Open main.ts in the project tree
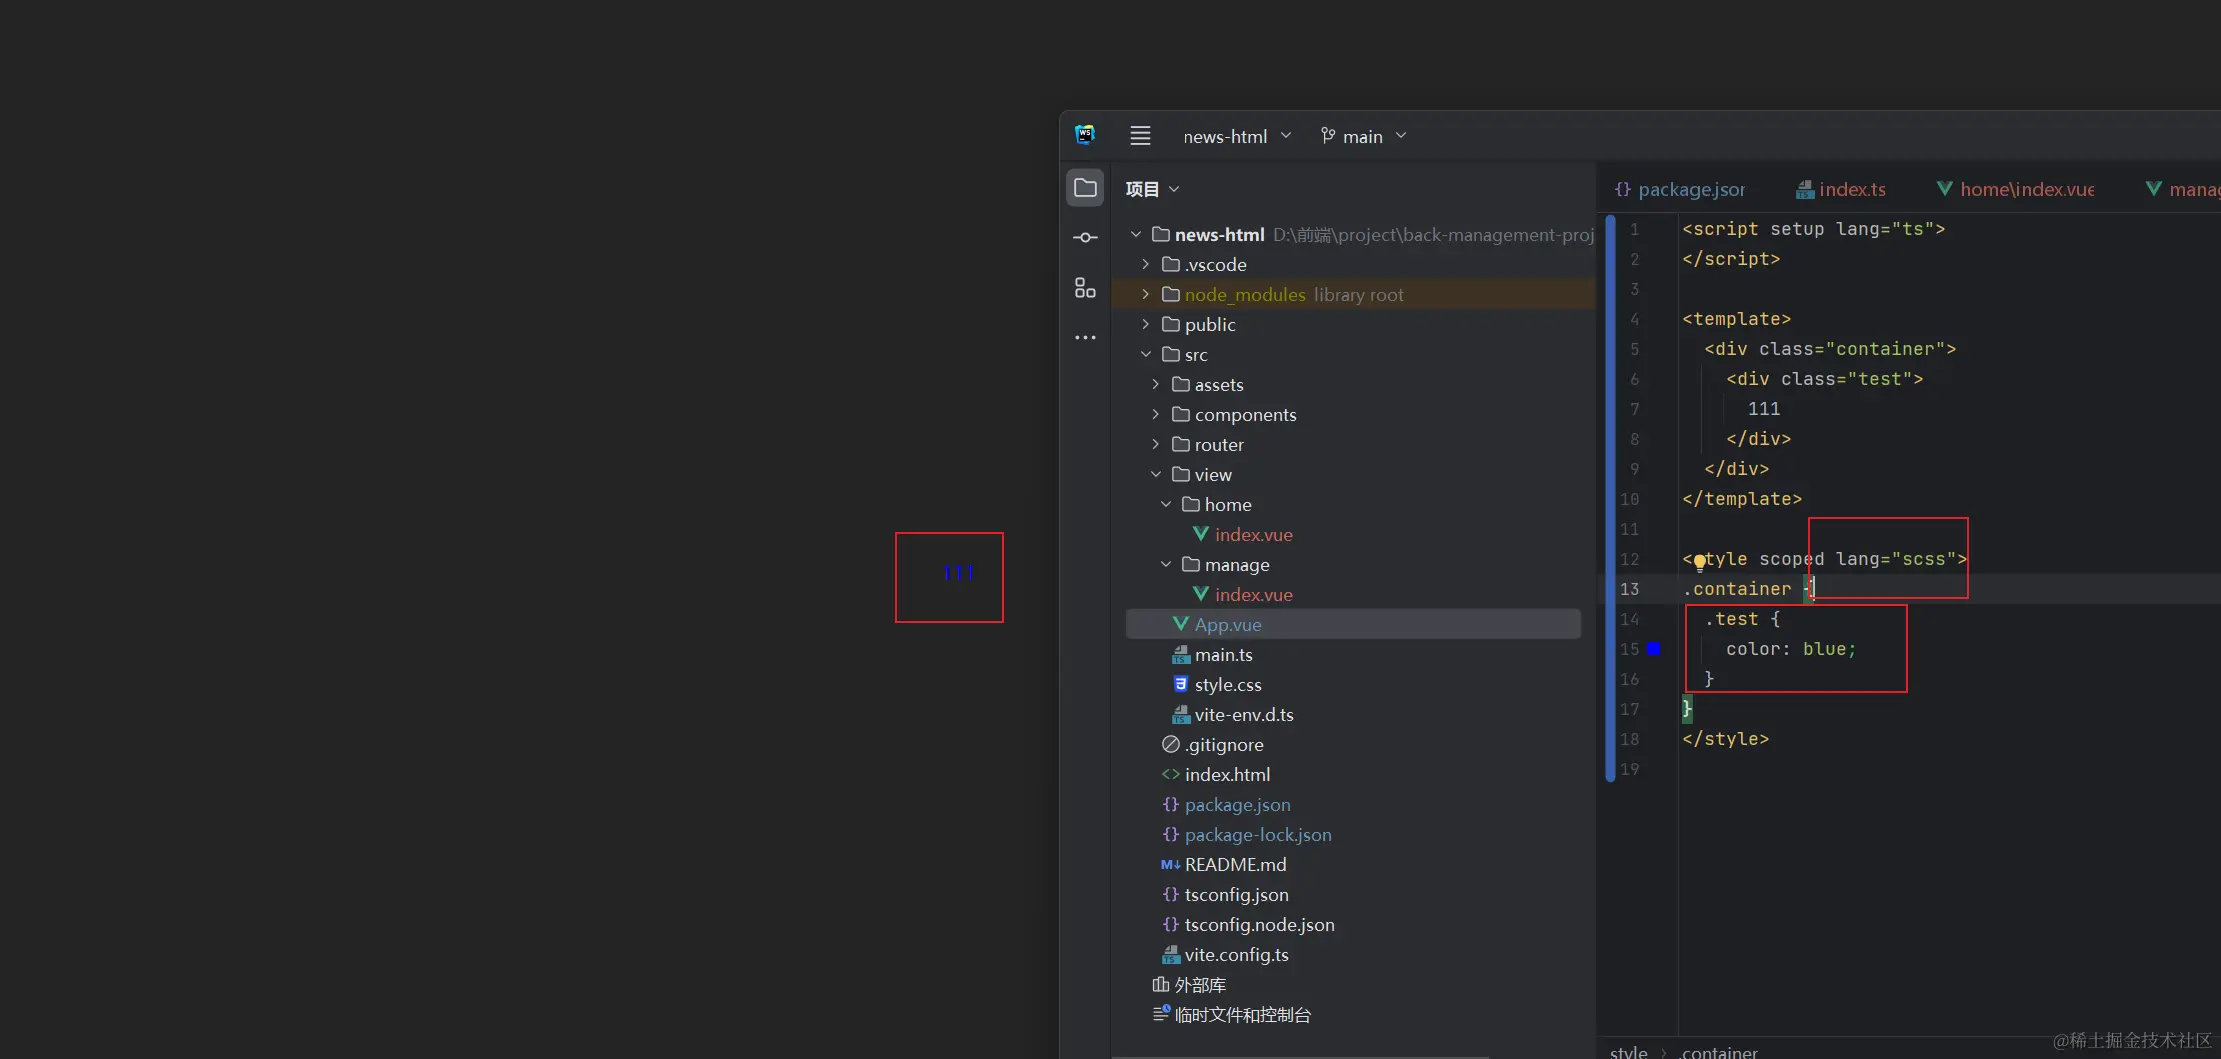This screenshot has height=1059, width=2221. [1212, 655]
